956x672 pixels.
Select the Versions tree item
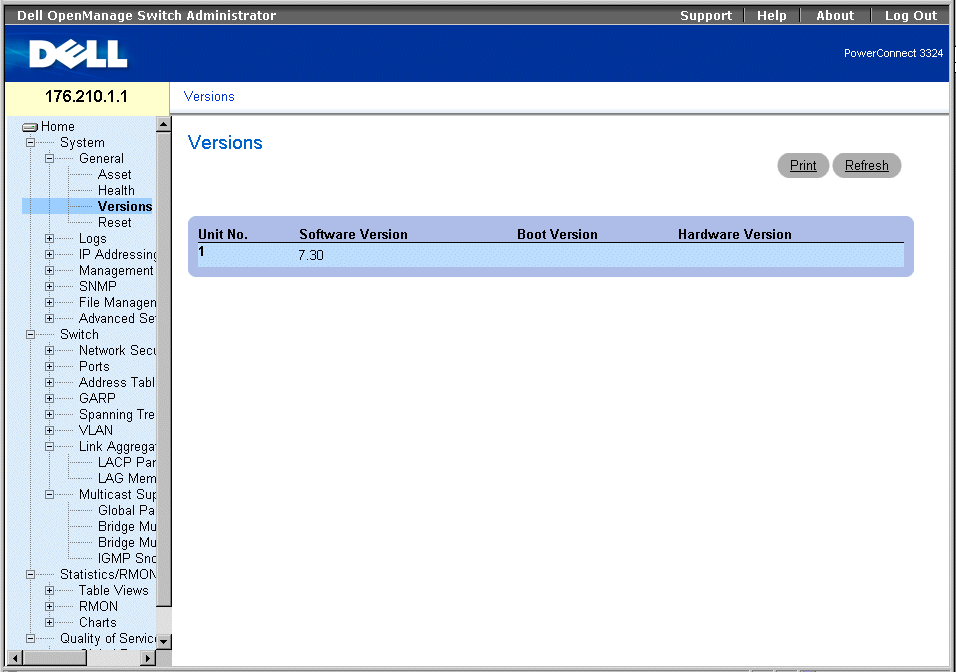point(125,207)
